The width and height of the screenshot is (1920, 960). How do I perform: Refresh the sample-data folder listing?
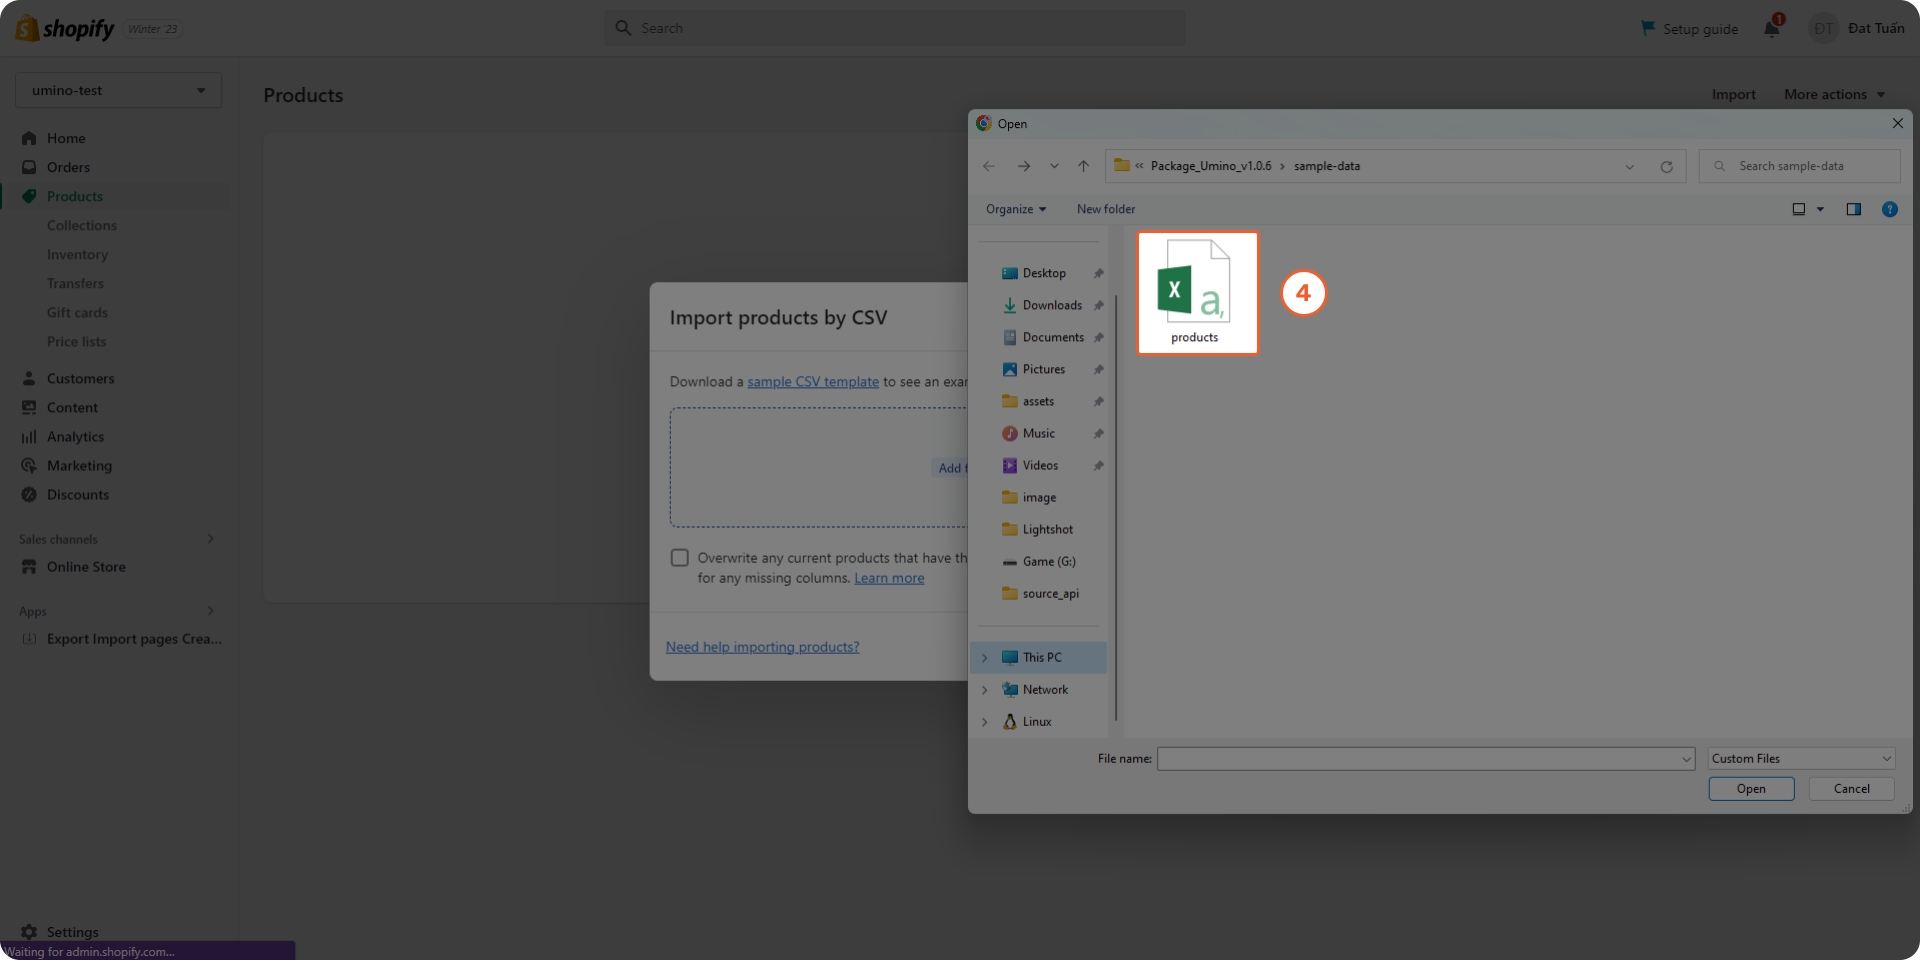1666,167
